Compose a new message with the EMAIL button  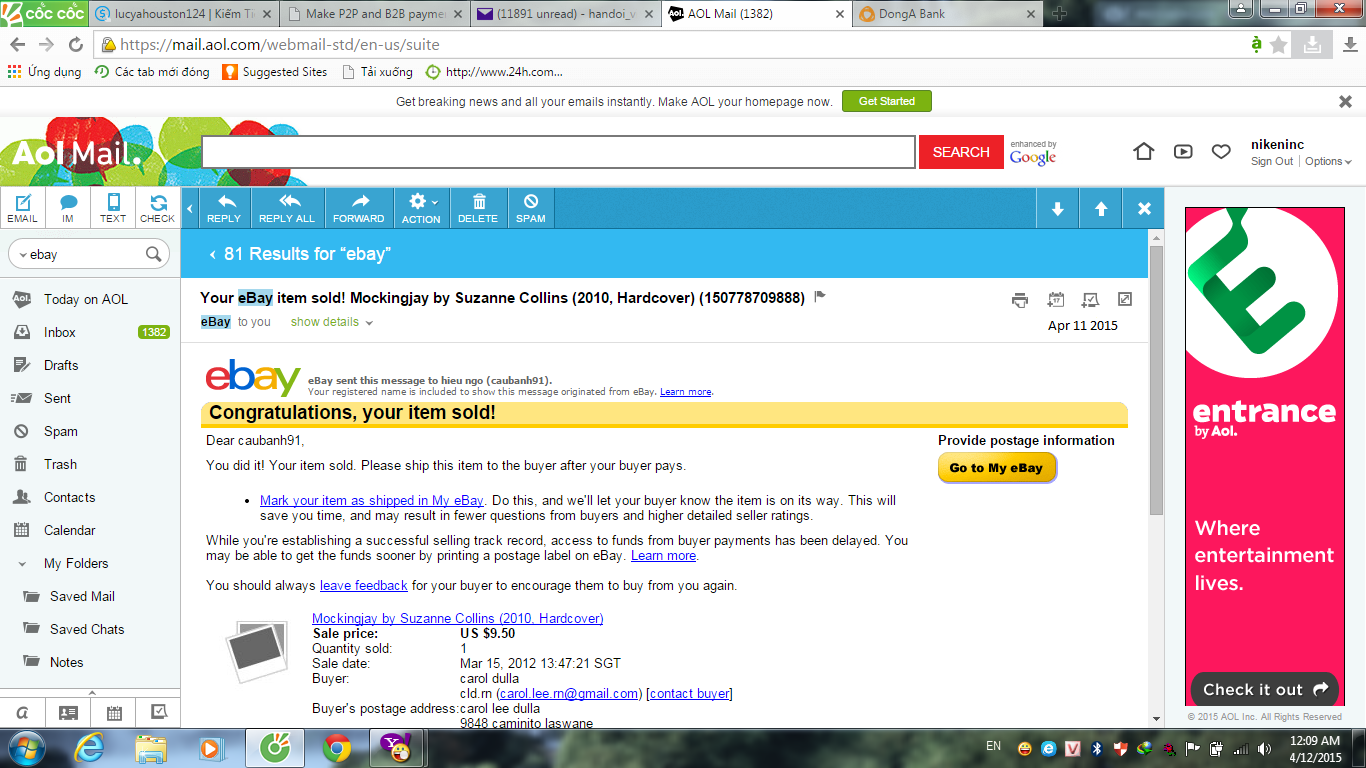[x=22, y=208]
